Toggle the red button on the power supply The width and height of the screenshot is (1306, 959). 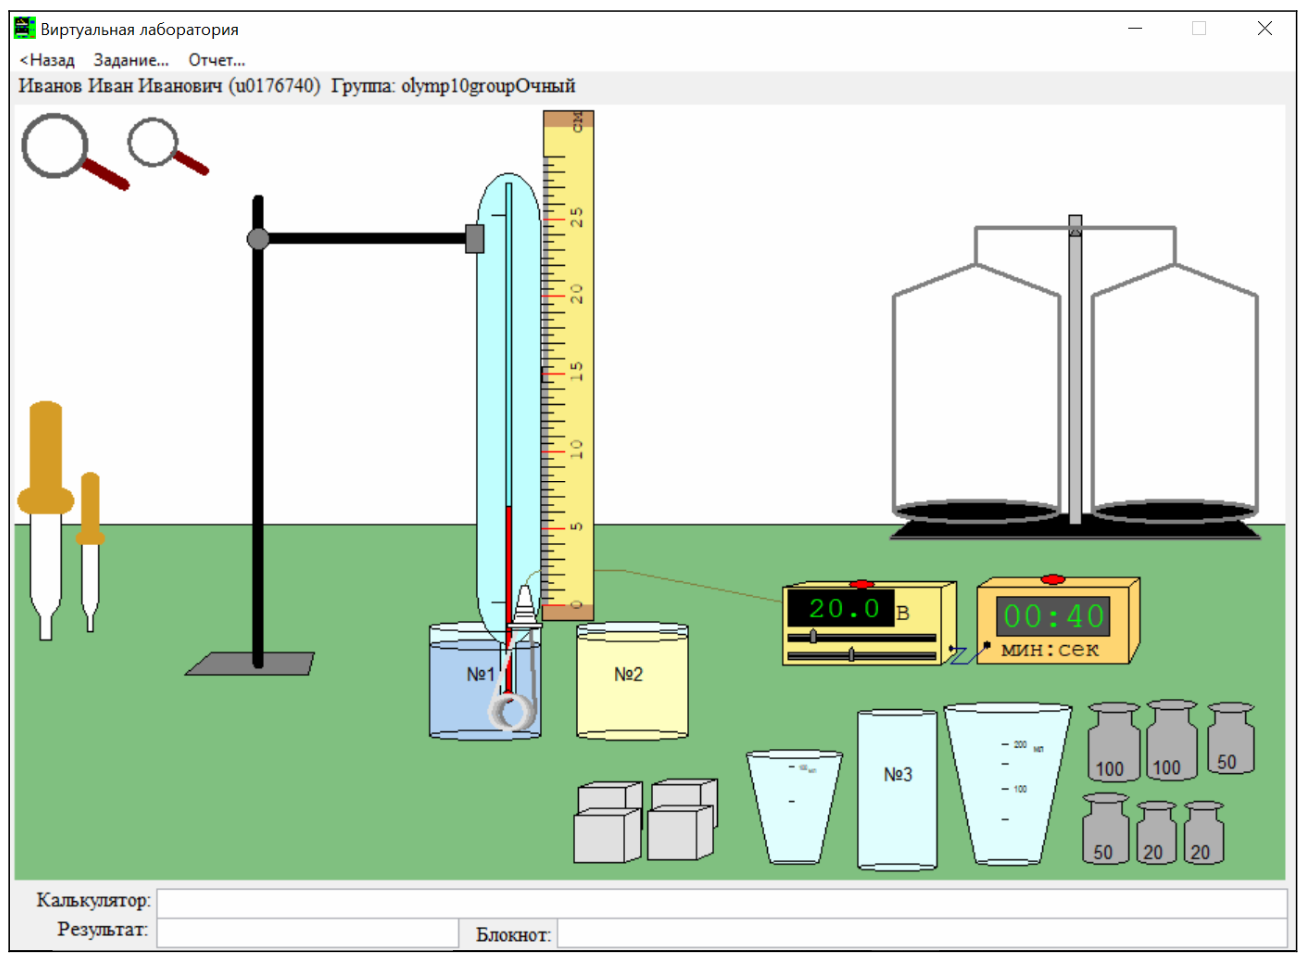pos(861,584)
